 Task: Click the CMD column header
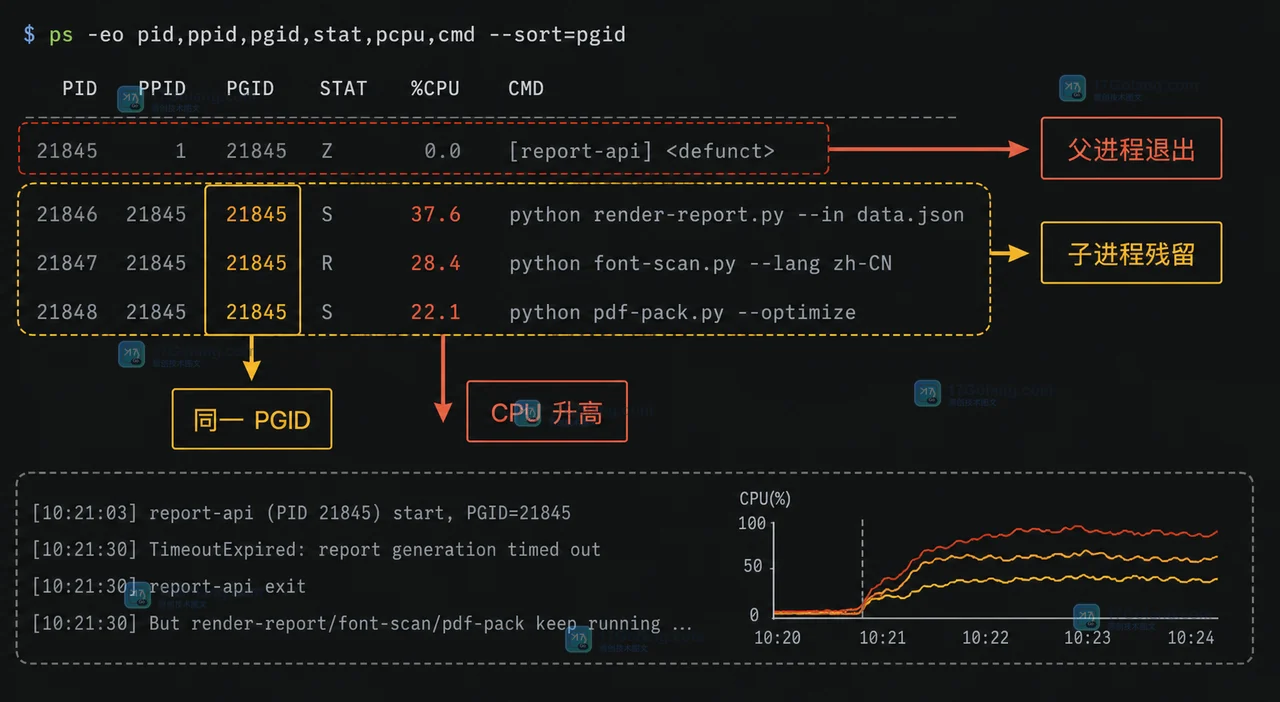point(526,88)
